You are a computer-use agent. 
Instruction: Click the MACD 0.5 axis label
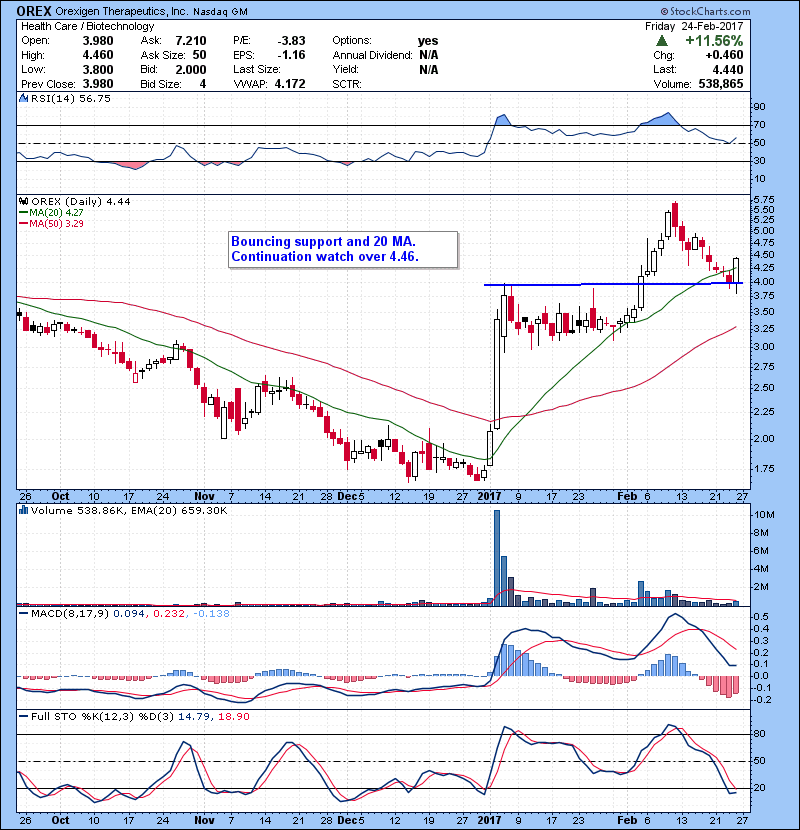click(x=761, y=617)
